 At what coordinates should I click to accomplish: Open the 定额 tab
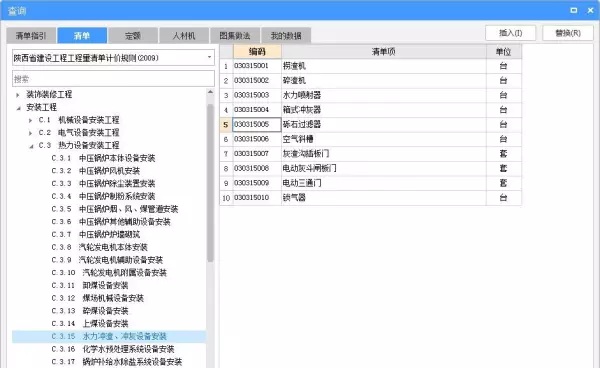click(133, 36)
